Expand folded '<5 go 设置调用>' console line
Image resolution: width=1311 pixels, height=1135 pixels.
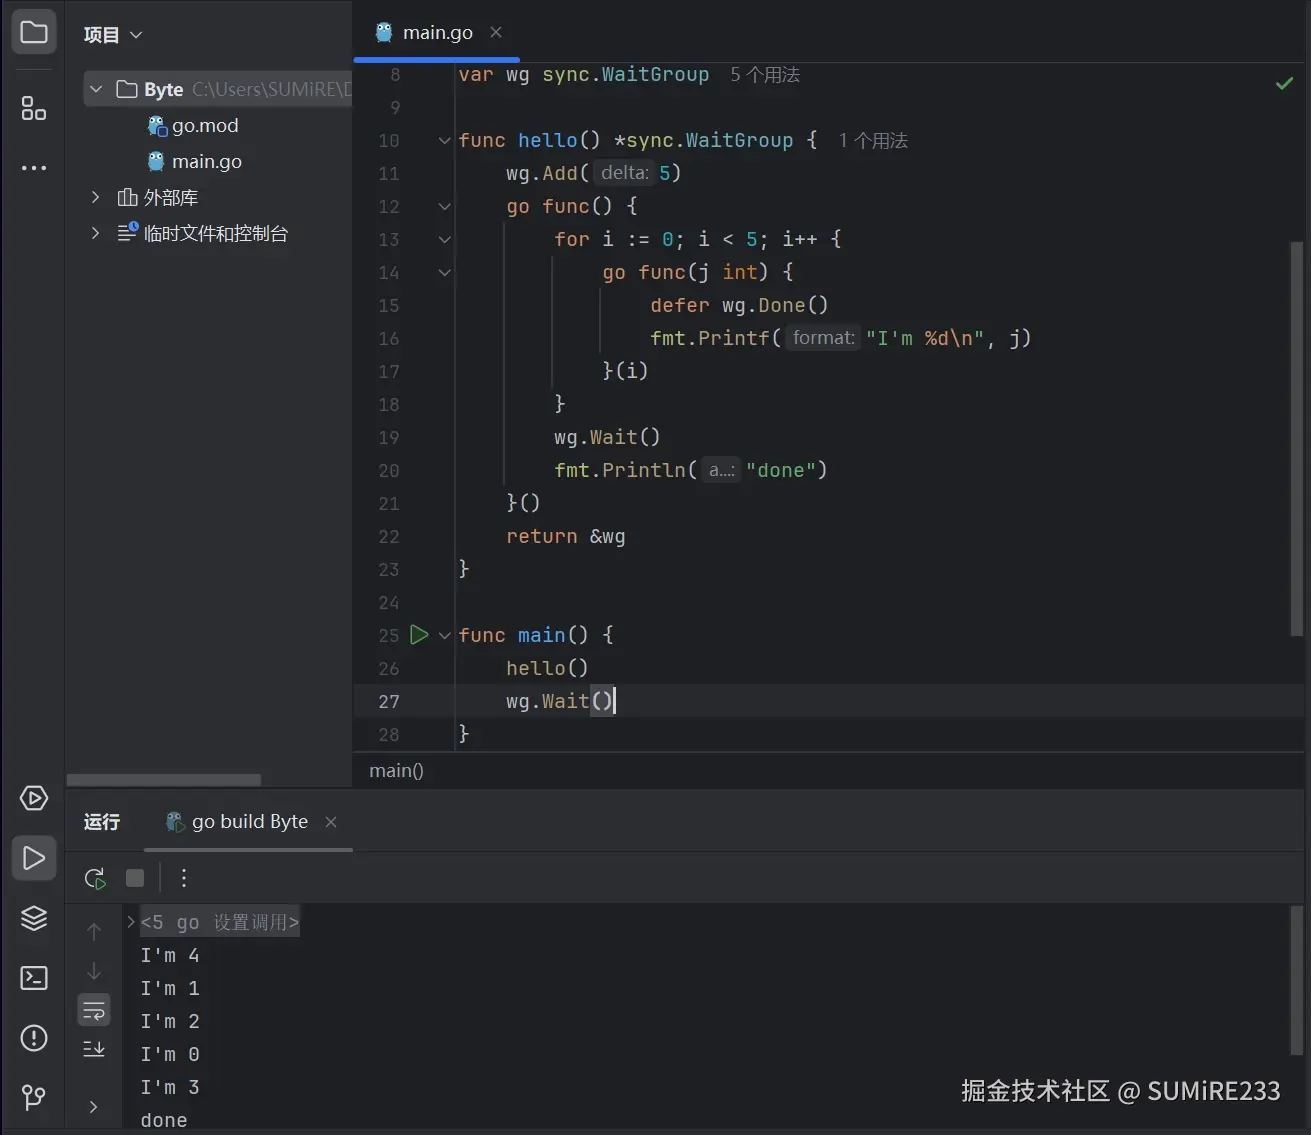(x=131, y=922)
